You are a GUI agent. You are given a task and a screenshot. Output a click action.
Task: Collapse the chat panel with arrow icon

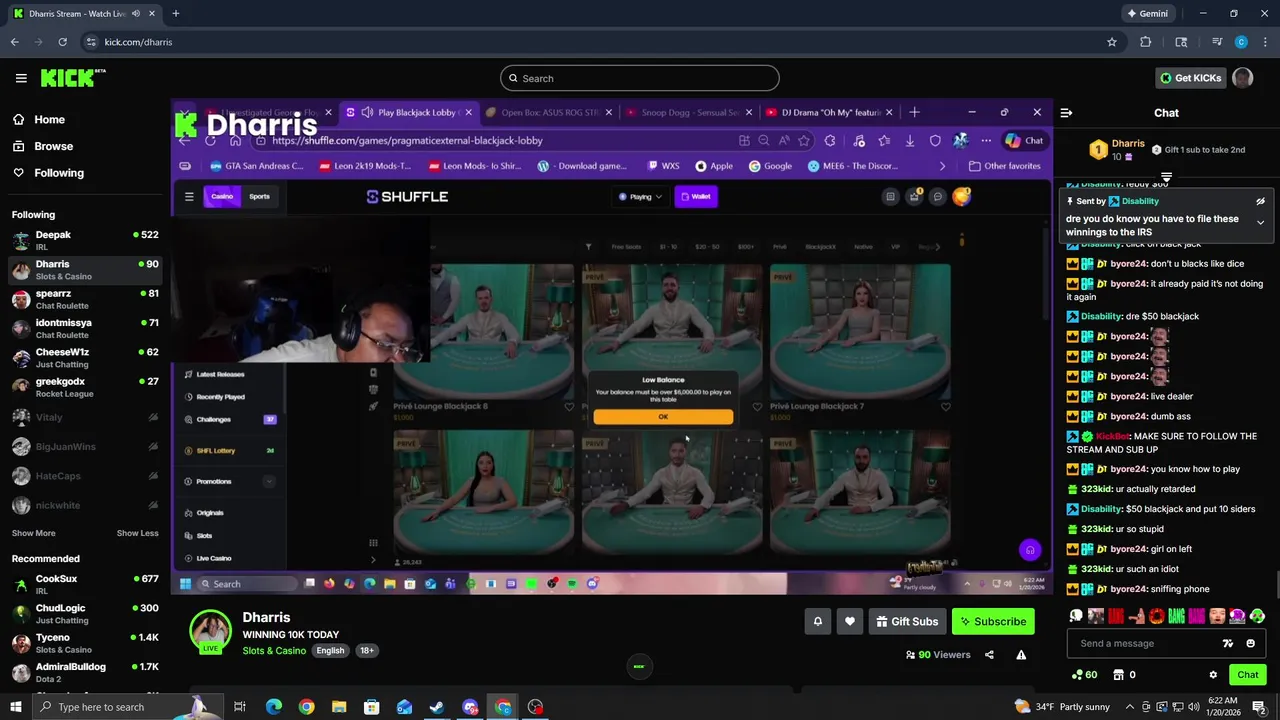(1066, 113)
